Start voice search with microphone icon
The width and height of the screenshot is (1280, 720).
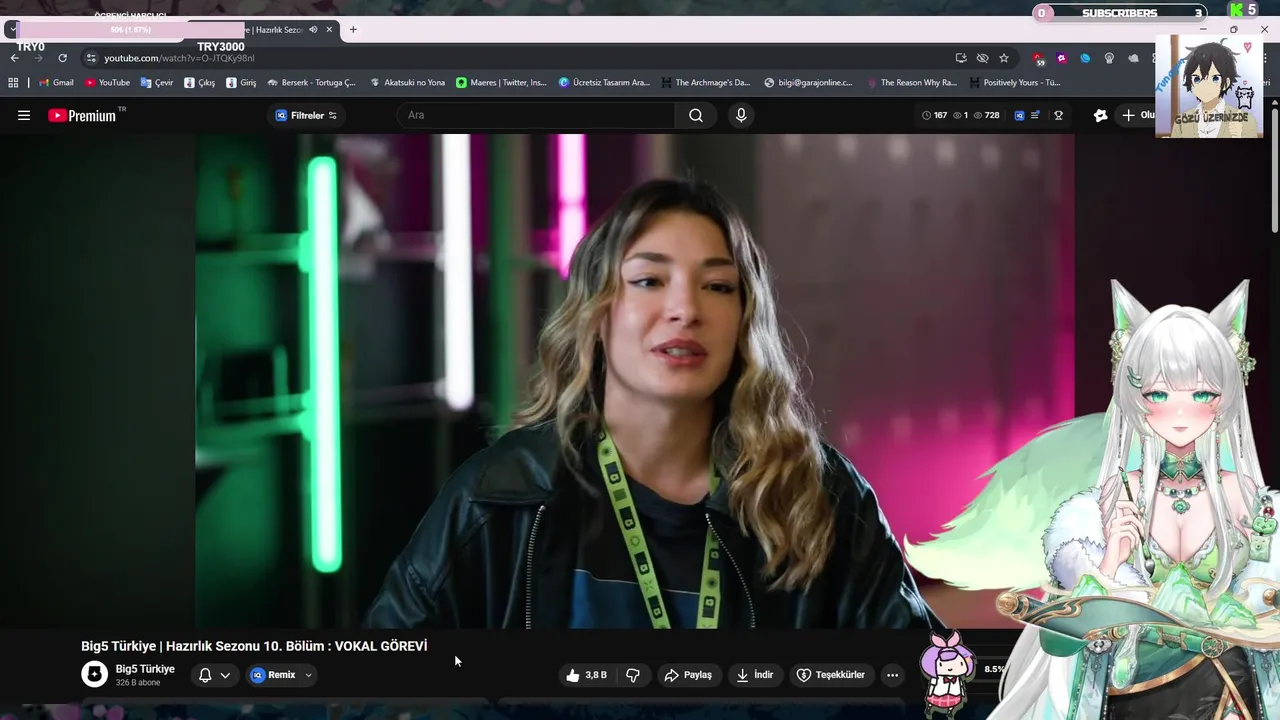(x=741, y=115)
